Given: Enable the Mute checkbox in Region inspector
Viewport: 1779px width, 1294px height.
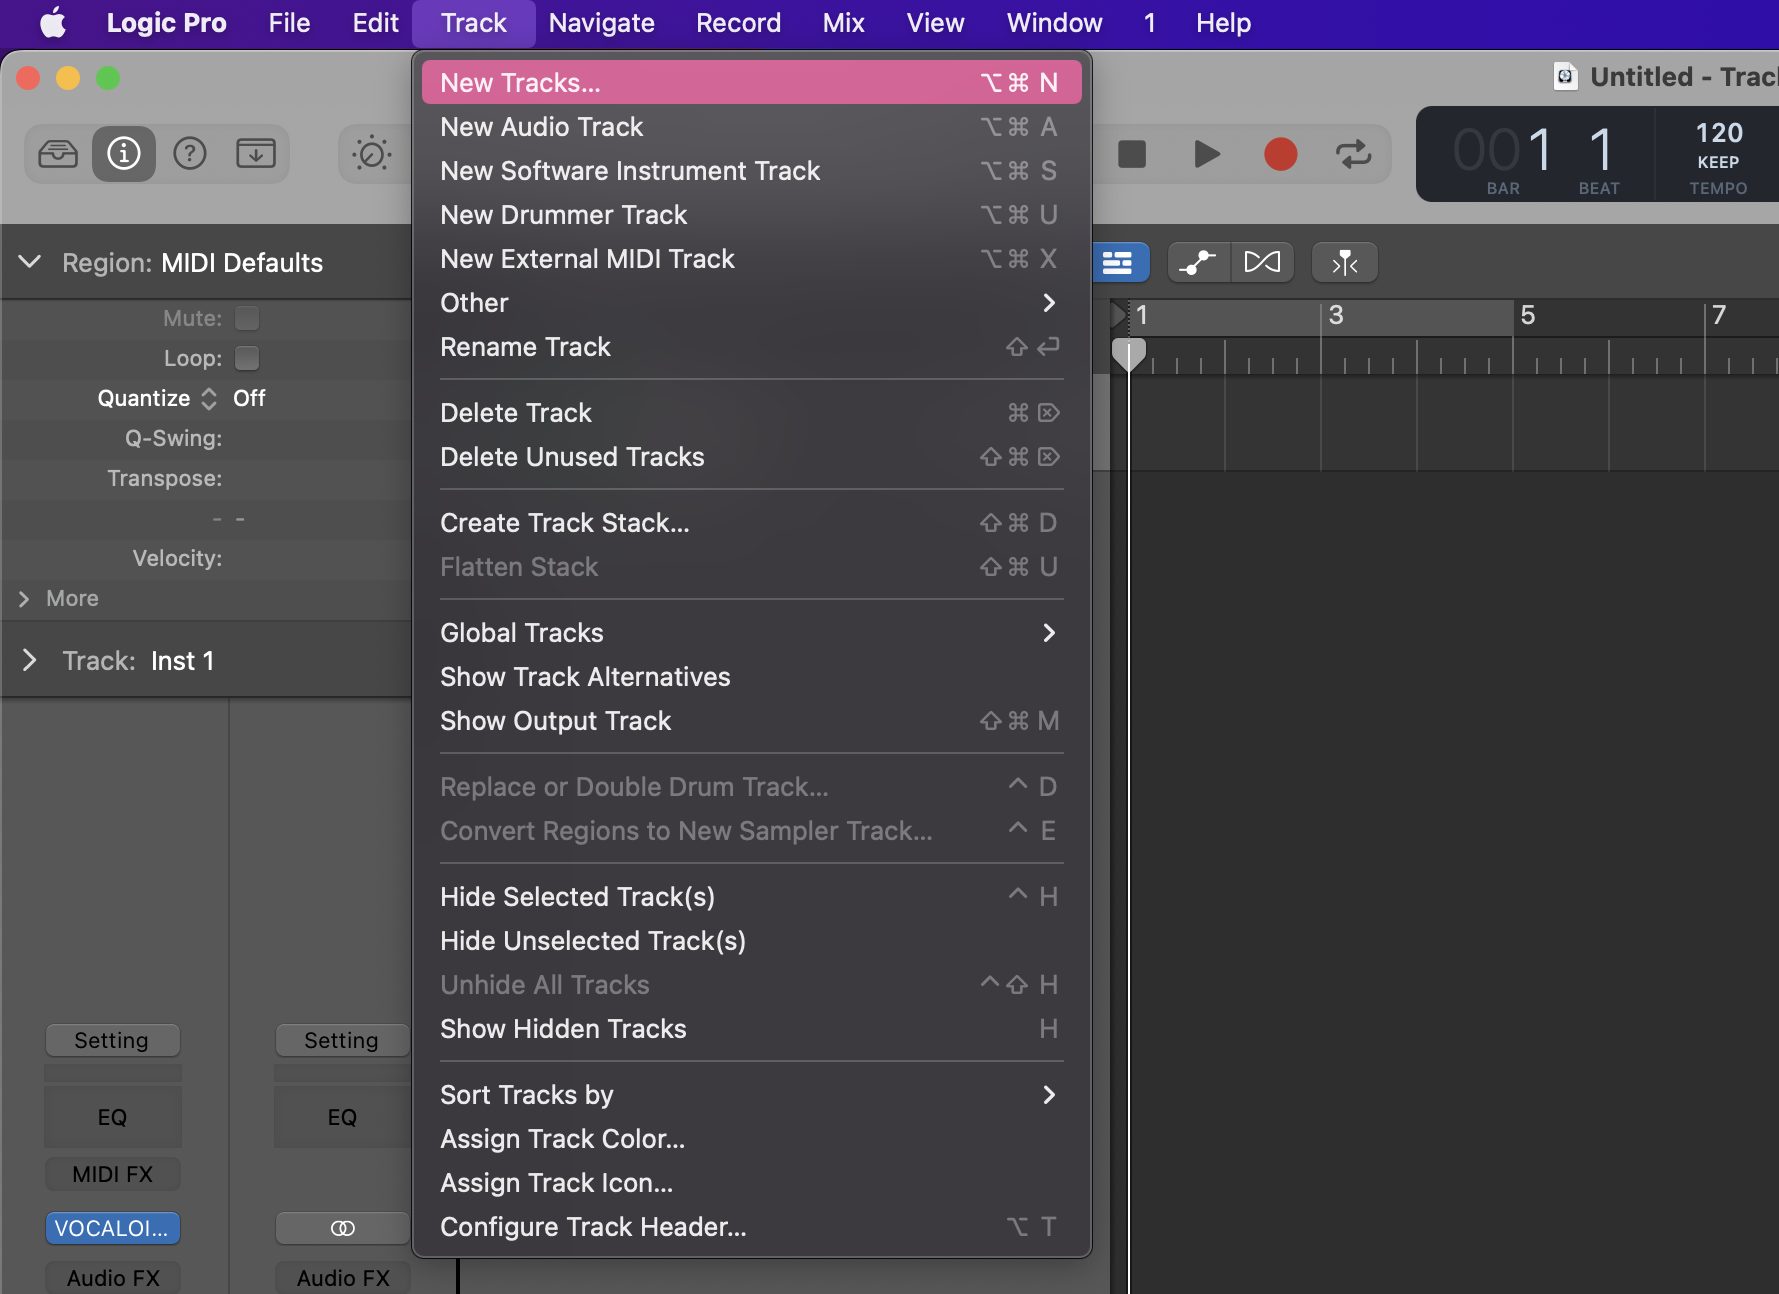Looking at the screenshot, I should coord(246,317).
